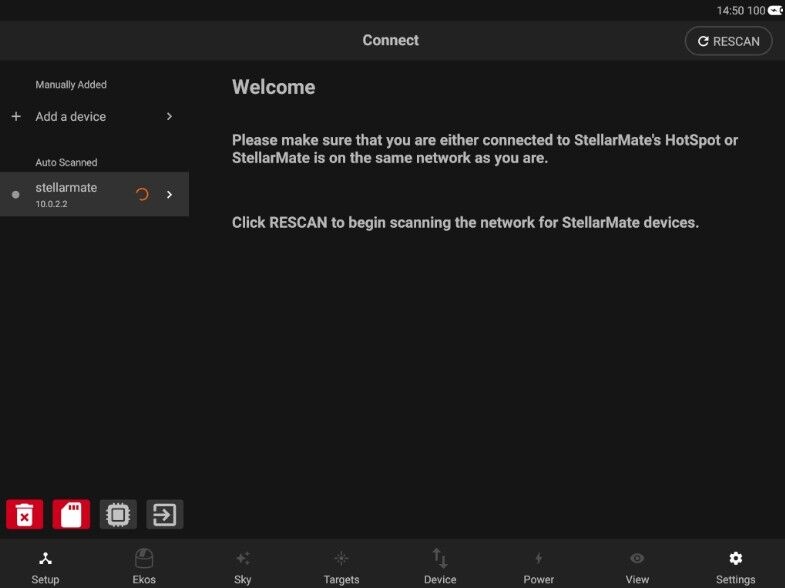Click the Welcome heading
This screenshot has height=588, width=785.
(273, 87)
